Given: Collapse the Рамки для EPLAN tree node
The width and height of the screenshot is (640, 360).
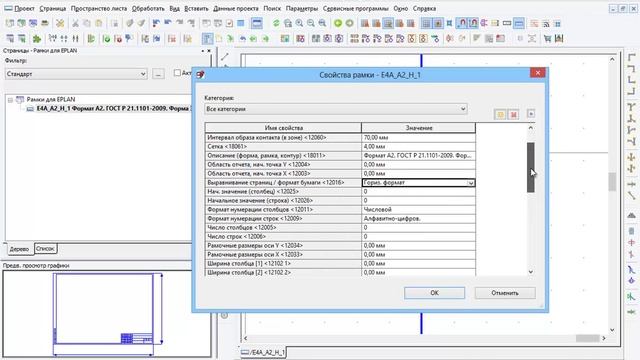Looking at the screenshot, I should click(10, 100).
